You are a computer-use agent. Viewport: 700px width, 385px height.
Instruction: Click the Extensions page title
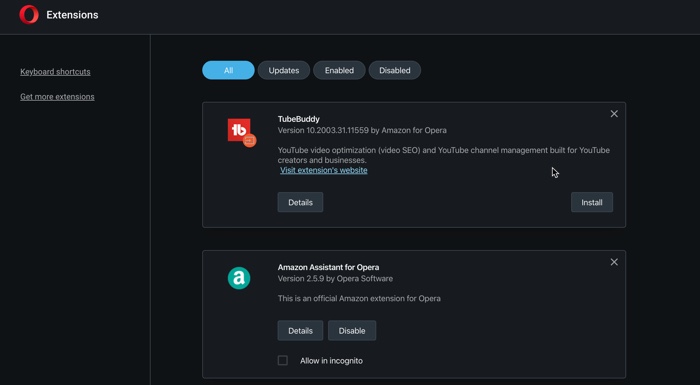[72, 15]
